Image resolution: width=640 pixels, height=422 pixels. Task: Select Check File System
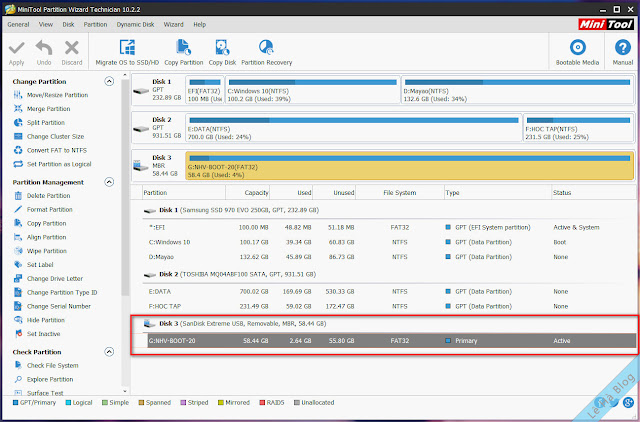coord(46,366)
